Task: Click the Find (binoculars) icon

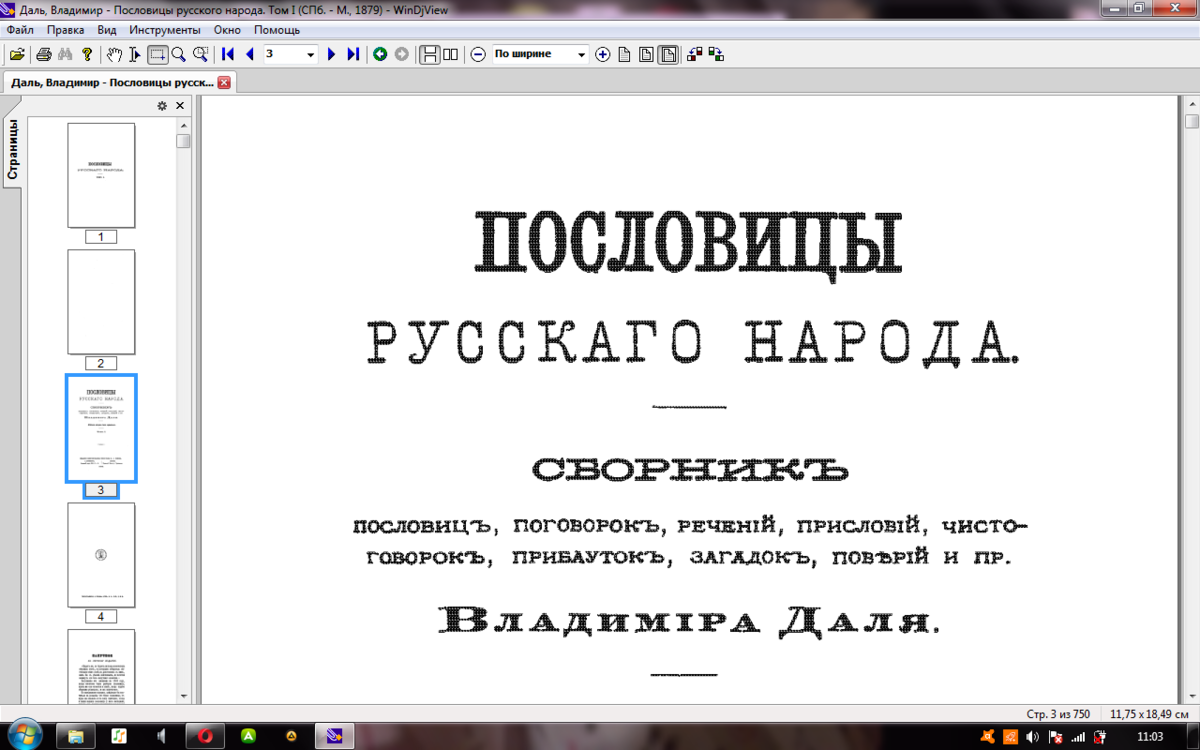Action: [66, 55]
